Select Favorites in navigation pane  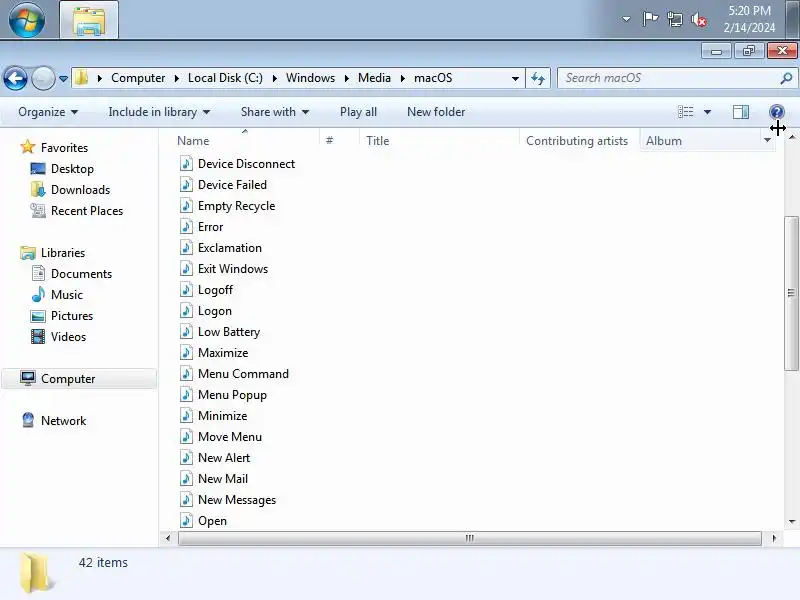(x=64, y=148)
